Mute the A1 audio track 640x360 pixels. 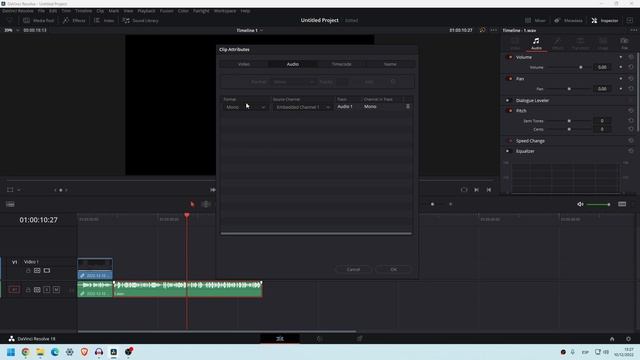coord(56,290)
